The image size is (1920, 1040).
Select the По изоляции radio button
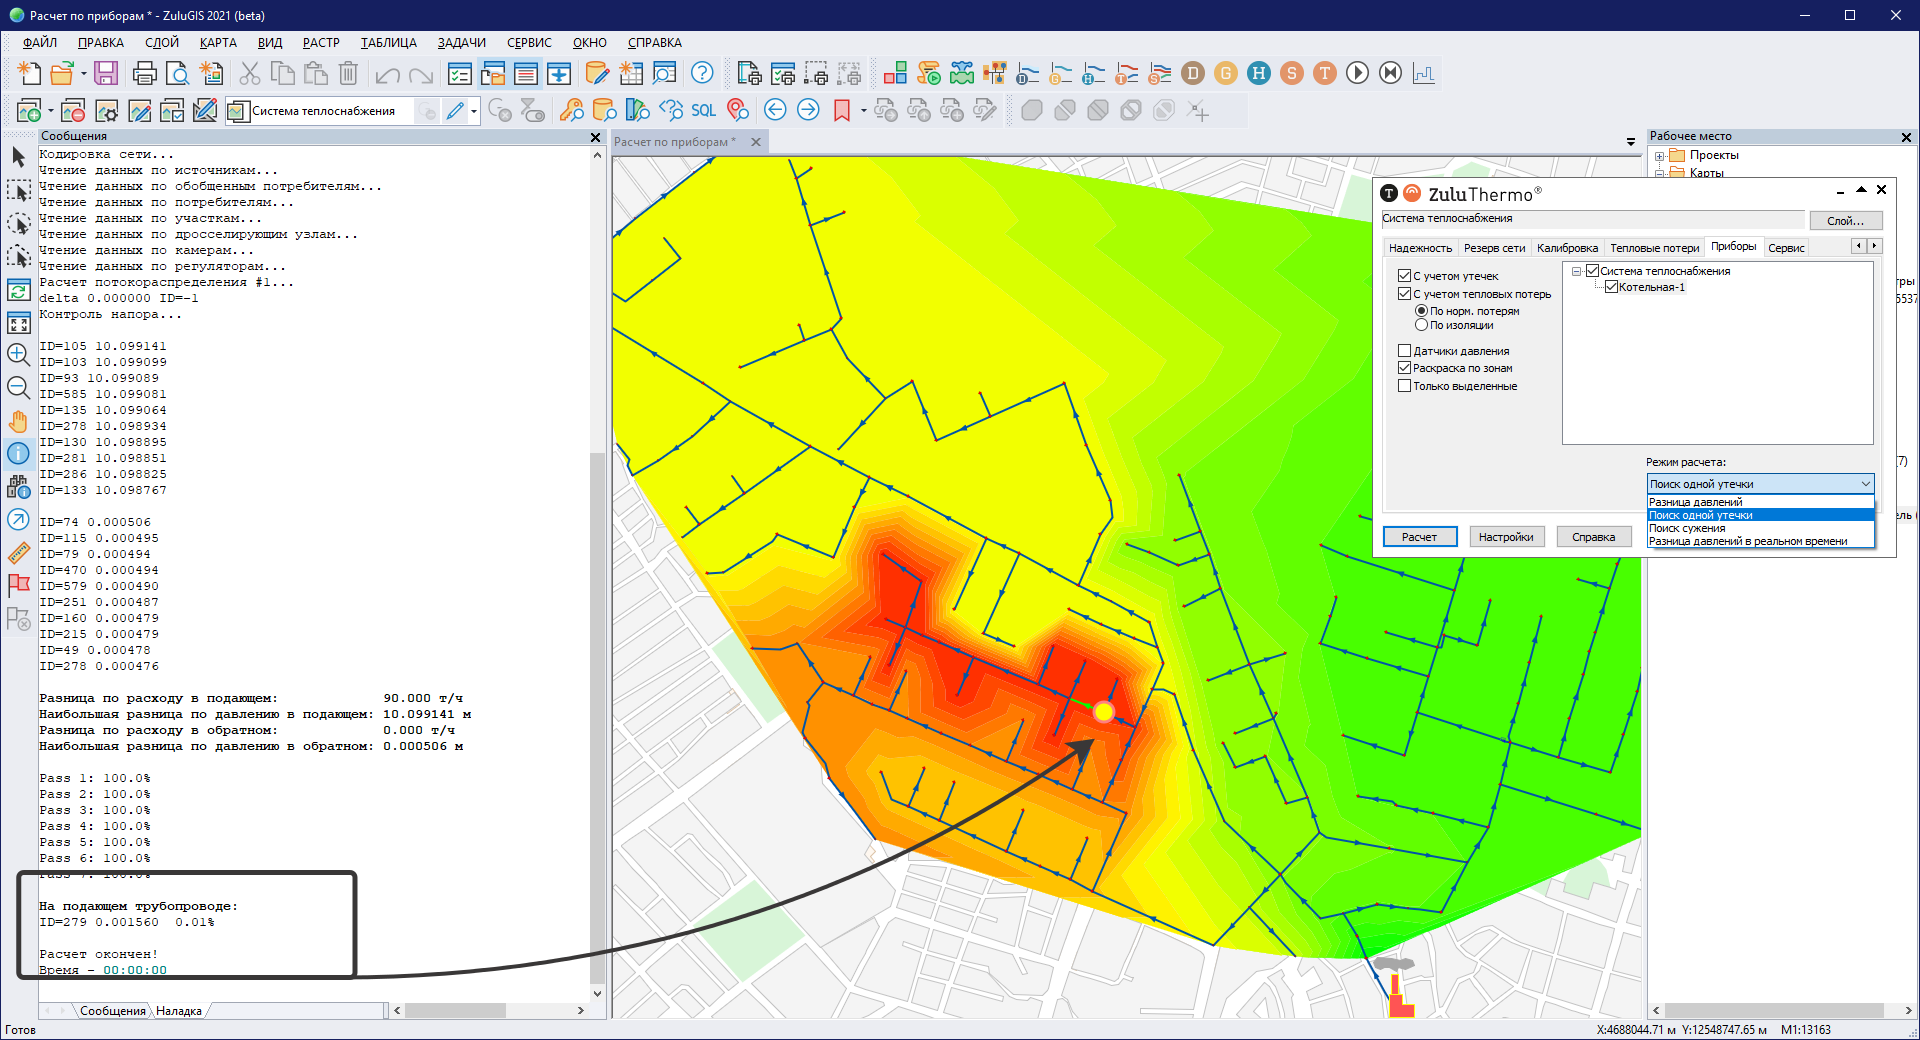click(1421, 325)
